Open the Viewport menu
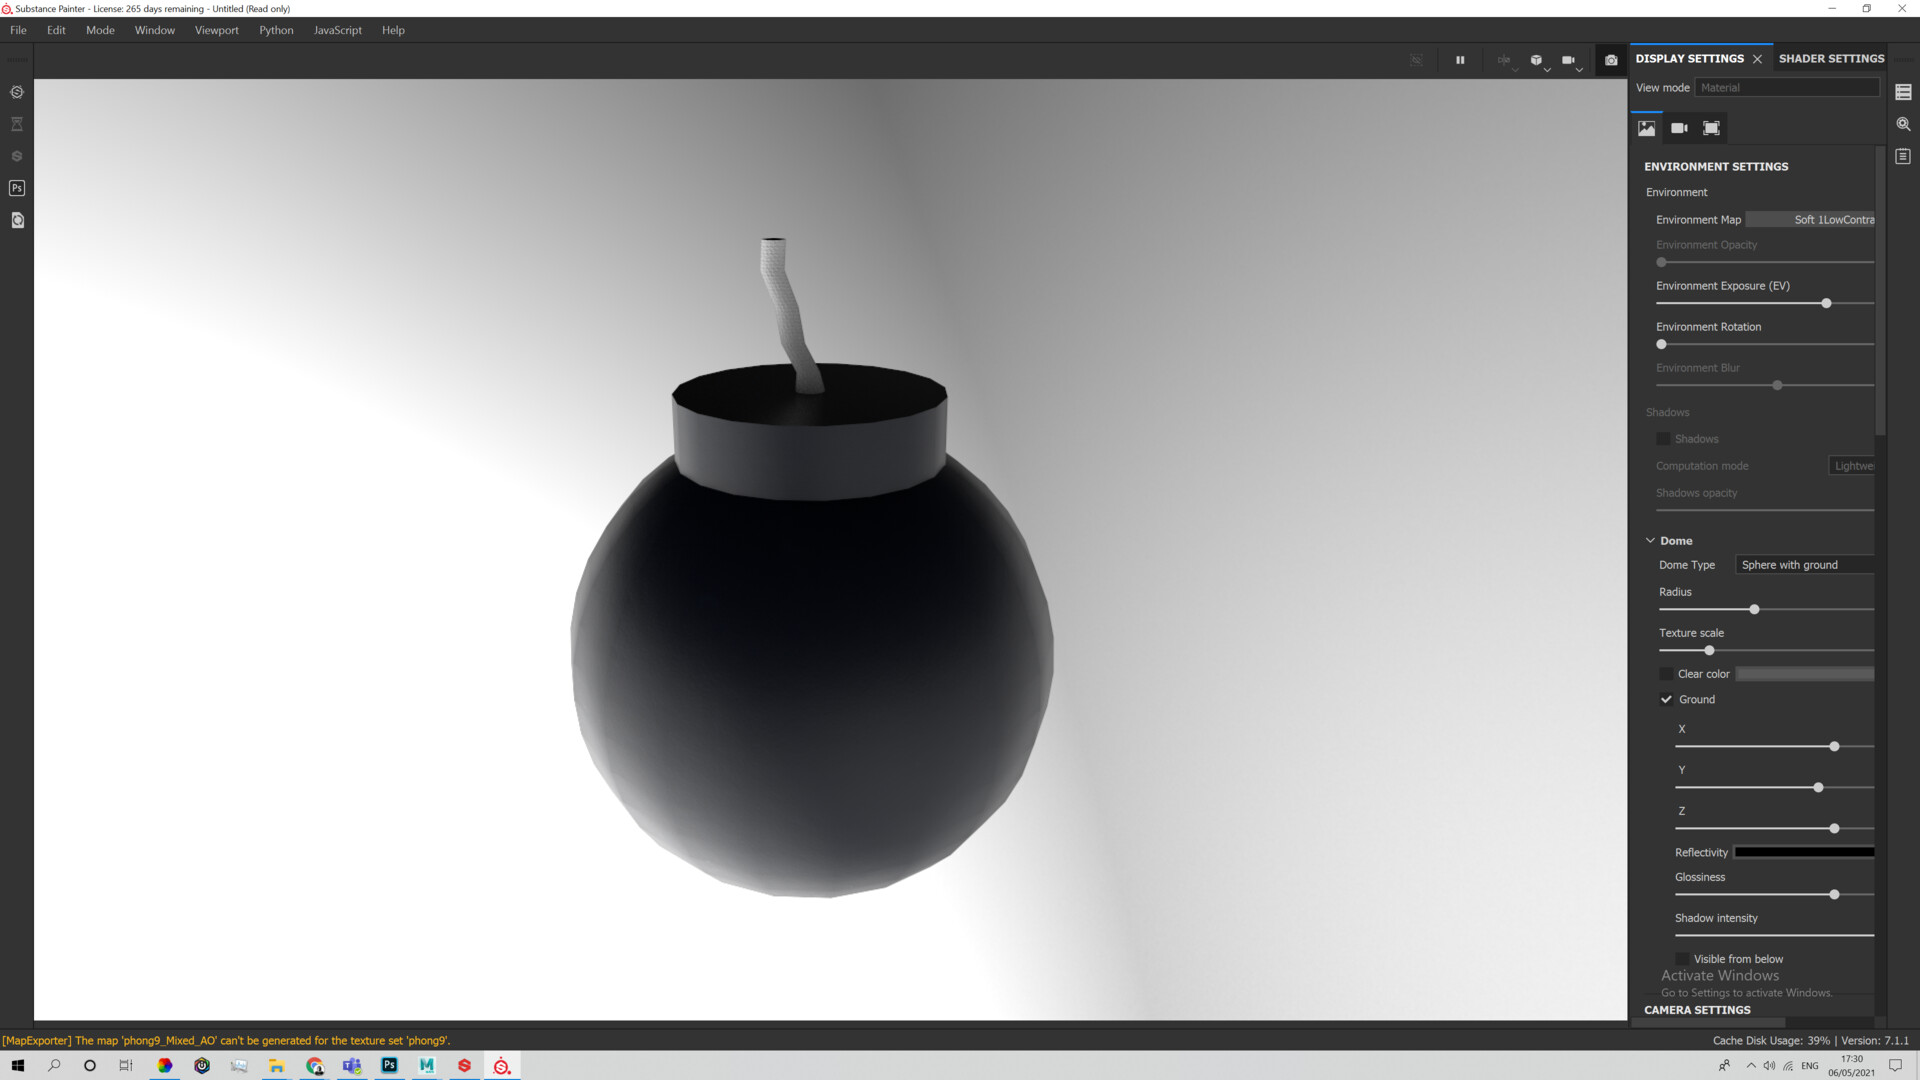Image resolution: width=1920 pixels, height=1080 pixels. click(216, 30)
